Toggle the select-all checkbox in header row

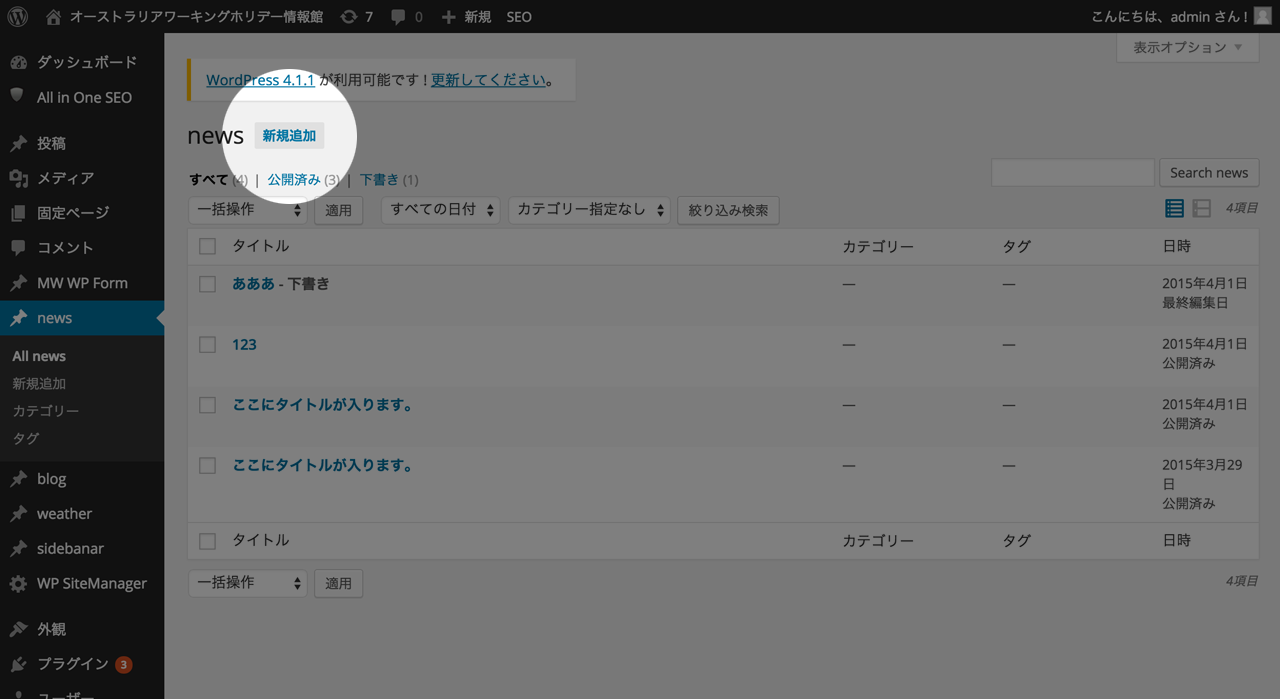pos(207,246)
